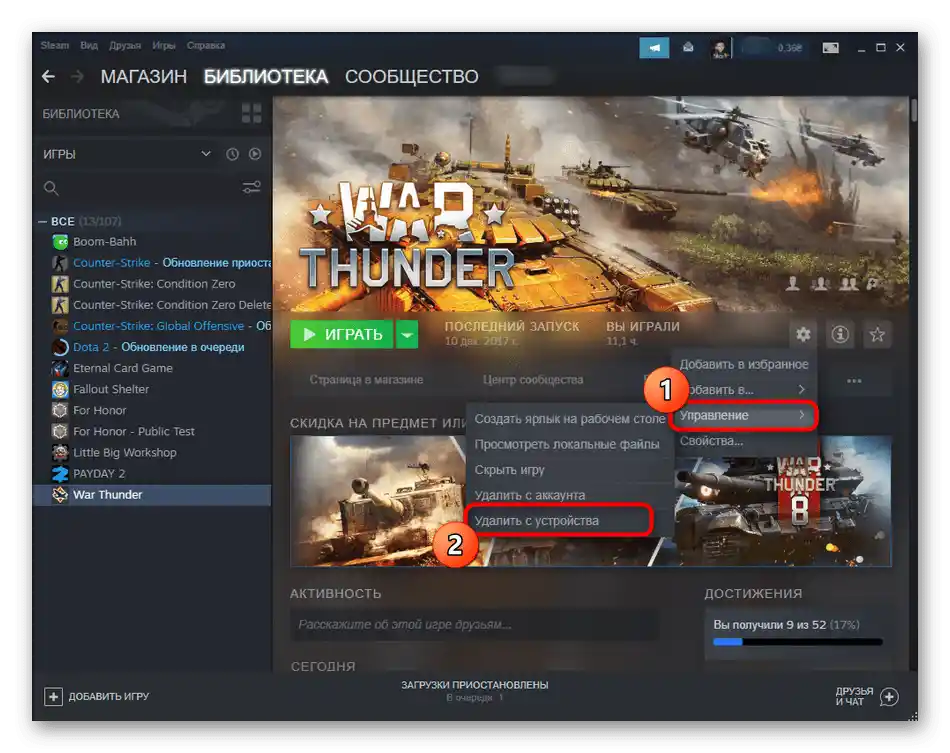
Task: Expand the ИГРЫ category dropdown
Action: [x=206, y=154]
